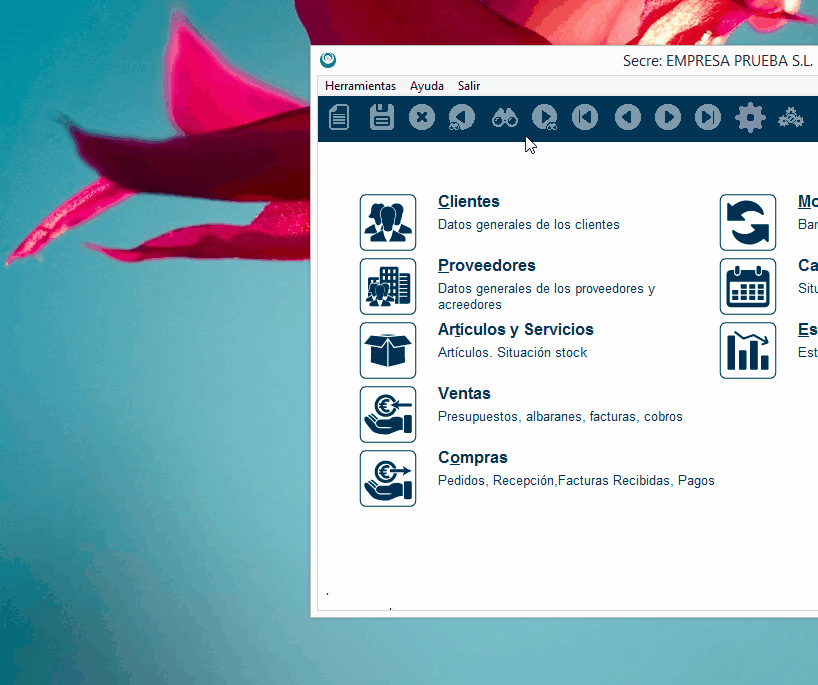Go to the first record
The height and width of the screenshot is (685, 818).
[585, 118]
